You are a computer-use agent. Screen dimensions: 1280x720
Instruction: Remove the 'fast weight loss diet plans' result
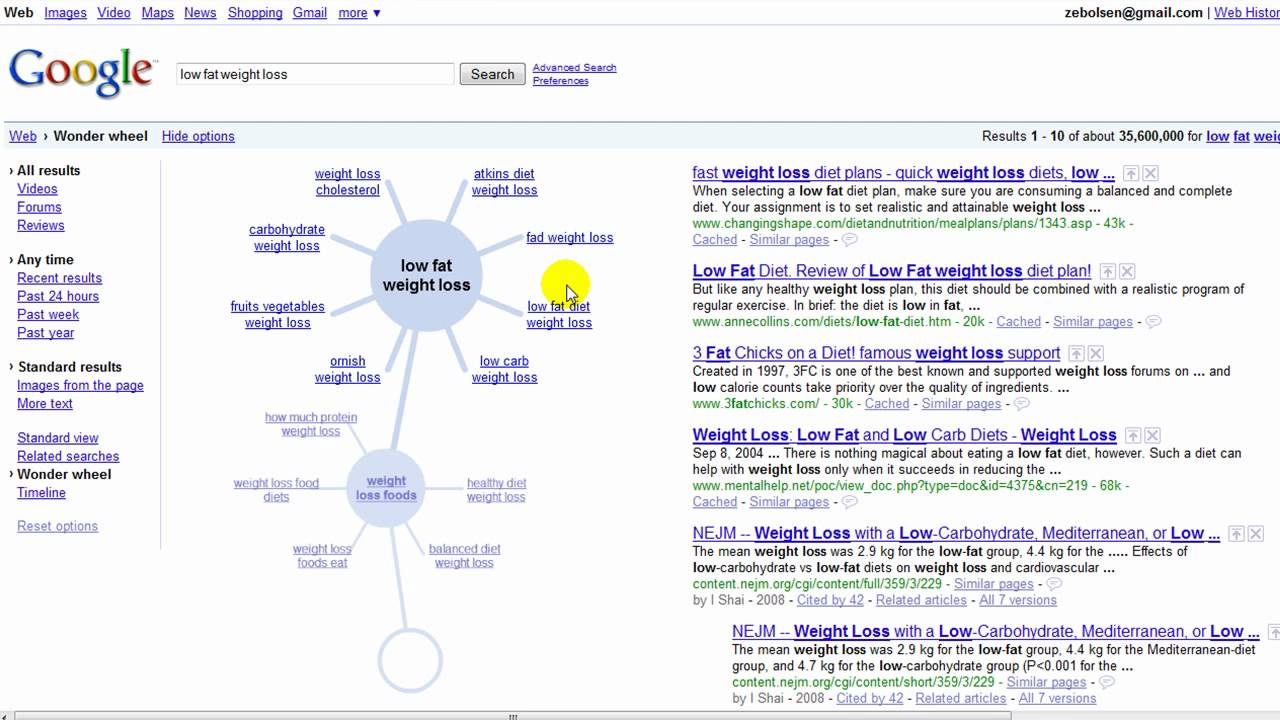pyautogui.click(x=1150, y=173)
